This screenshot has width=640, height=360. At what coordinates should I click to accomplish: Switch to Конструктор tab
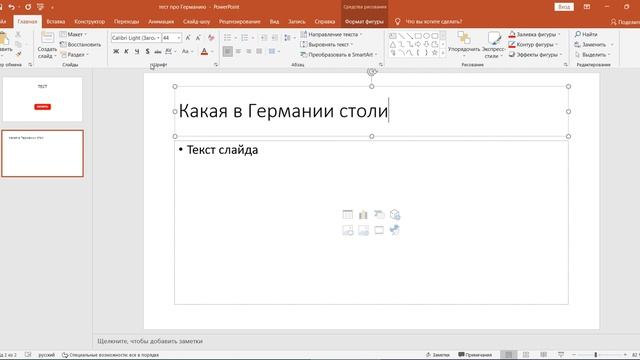coord(89,22)
